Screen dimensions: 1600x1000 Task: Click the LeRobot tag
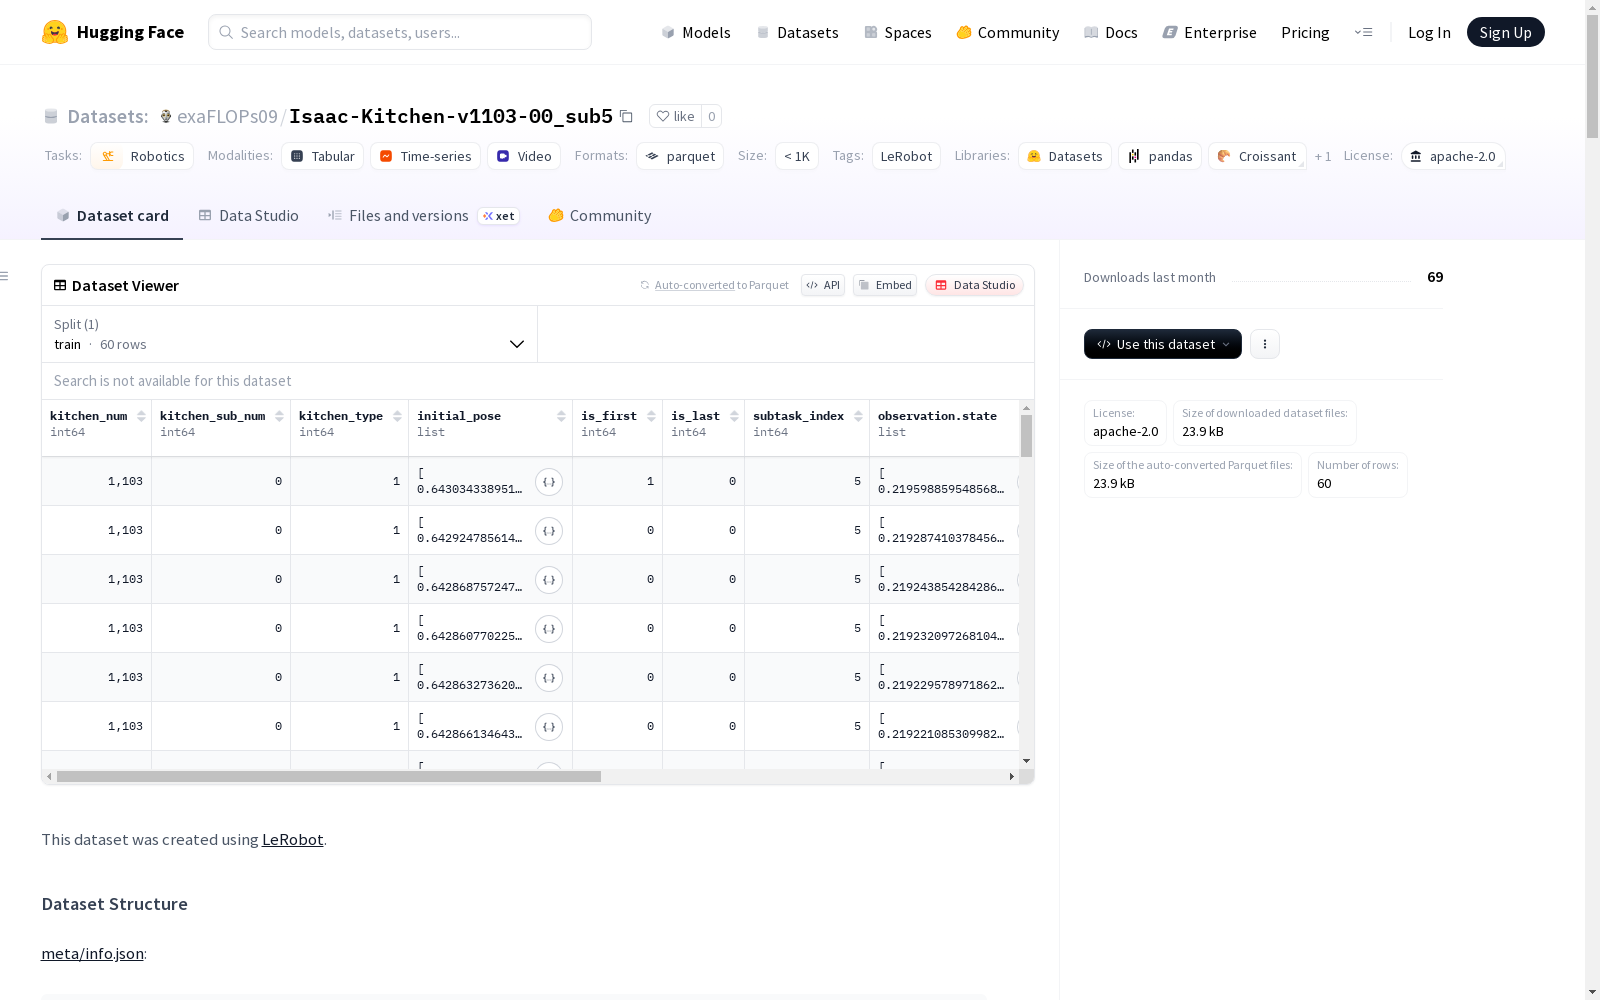(x=906, y=156)
